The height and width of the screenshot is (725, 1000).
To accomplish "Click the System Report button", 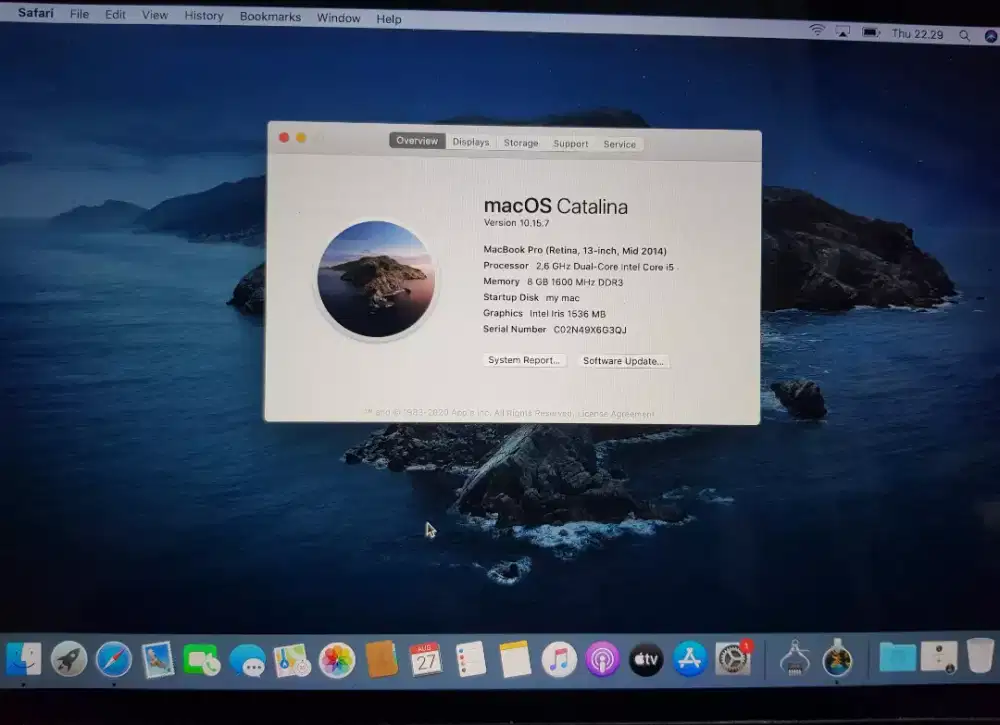I will pos(524,360).
